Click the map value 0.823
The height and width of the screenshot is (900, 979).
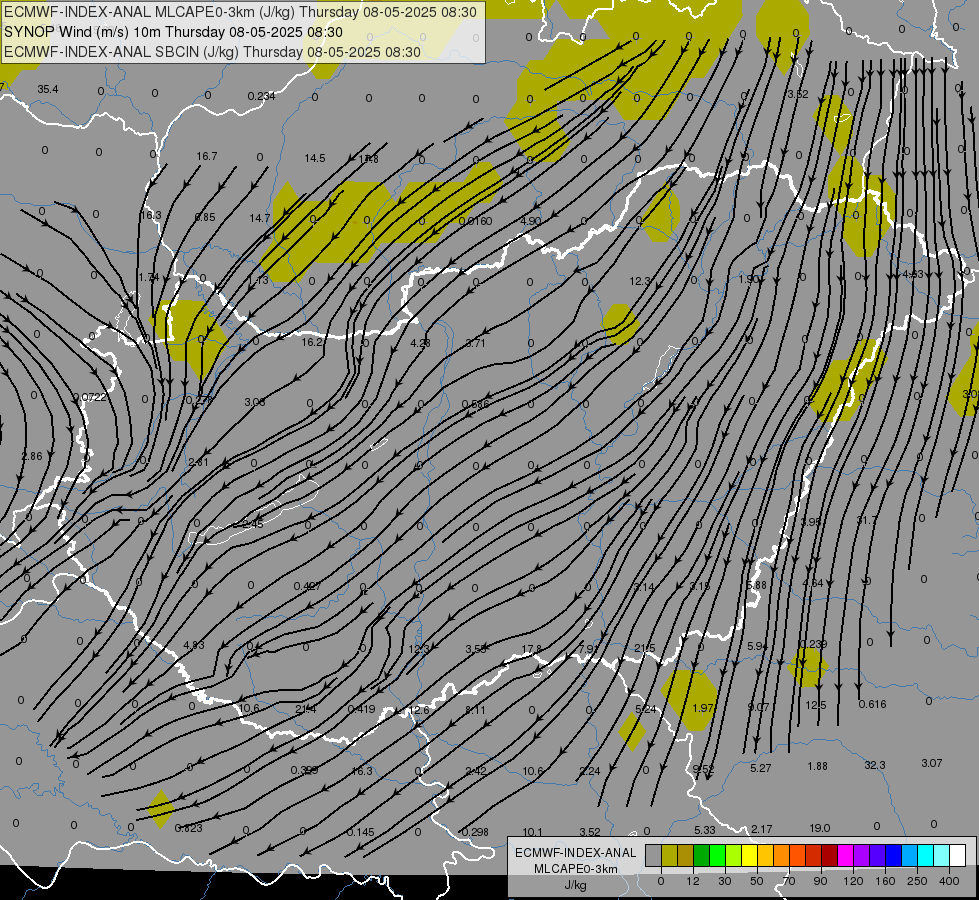pyautogui.click(x=189, y=828)
